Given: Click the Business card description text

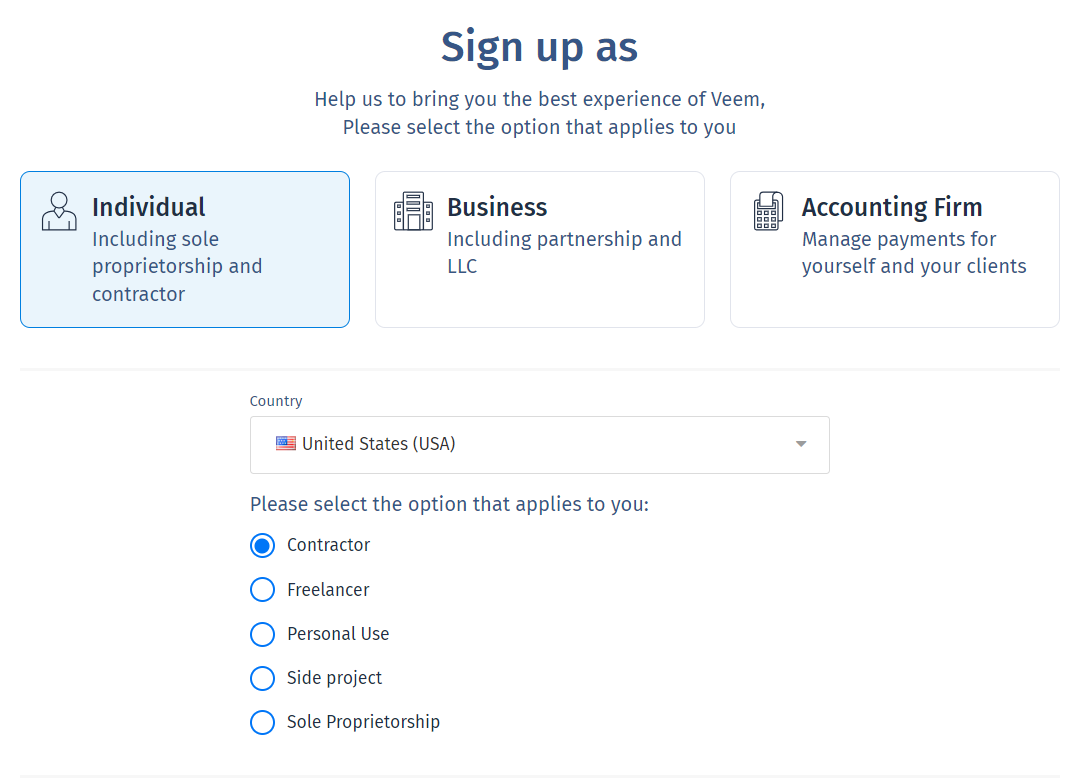Looking at the screenshot, I should pos(564,252).
